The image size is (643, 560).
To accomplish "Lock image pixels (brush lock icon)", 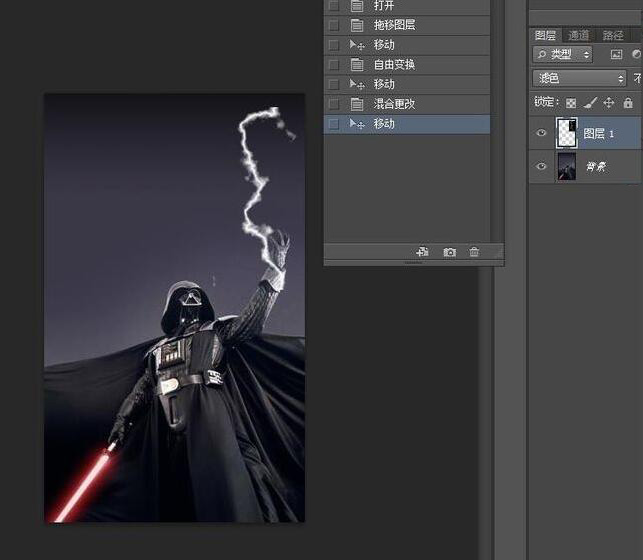I will coord(590,102).
